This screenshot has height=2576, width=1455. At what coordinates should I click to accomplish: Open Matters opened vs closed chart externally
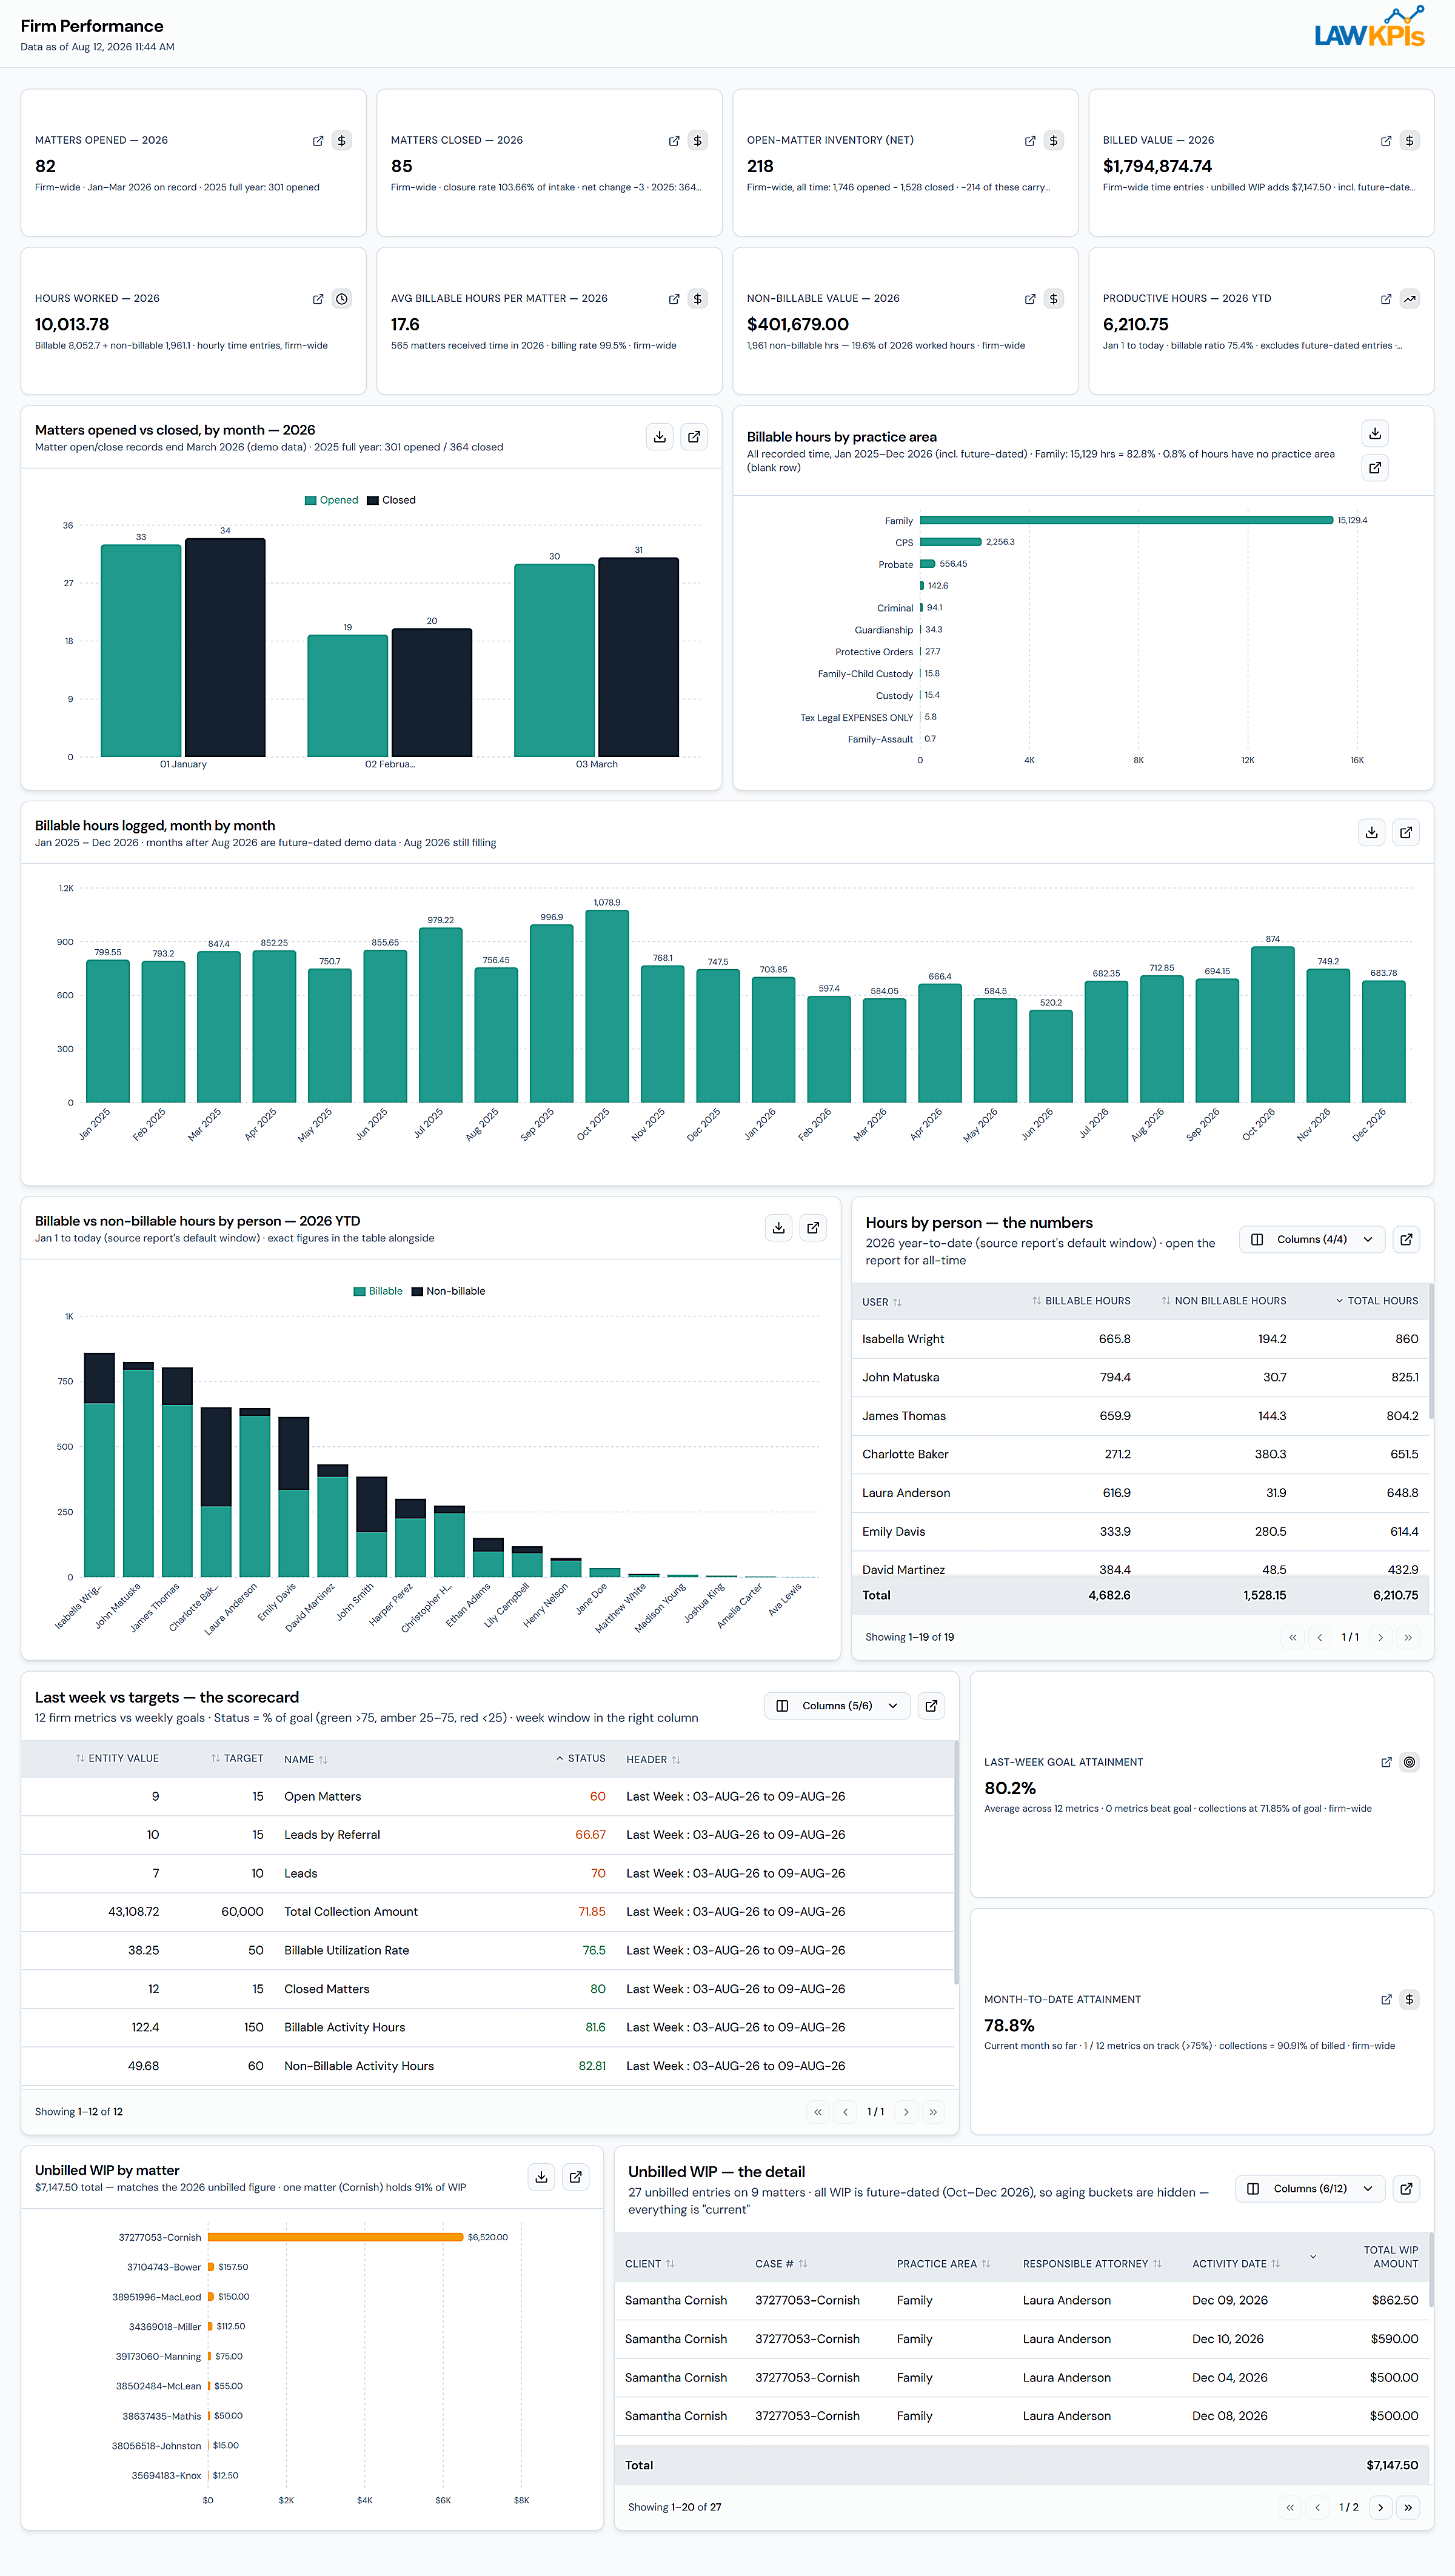pyautogui.click(x=694, y=437)
